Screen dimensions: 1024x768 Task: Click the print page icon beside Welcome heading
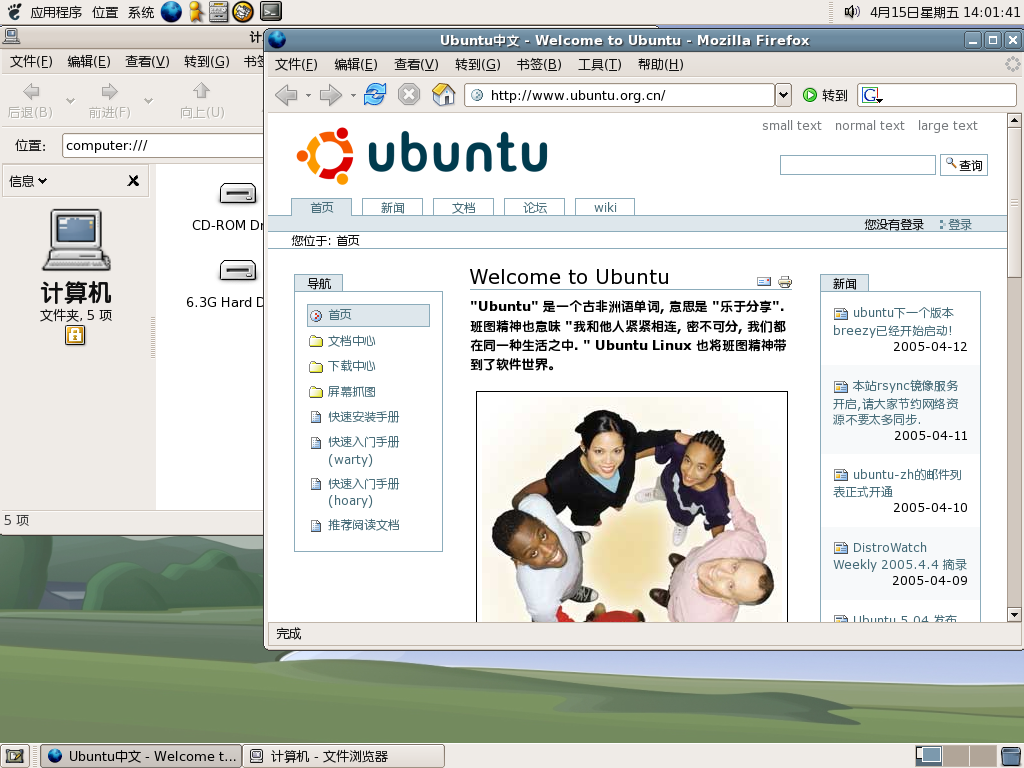[785, 281]
